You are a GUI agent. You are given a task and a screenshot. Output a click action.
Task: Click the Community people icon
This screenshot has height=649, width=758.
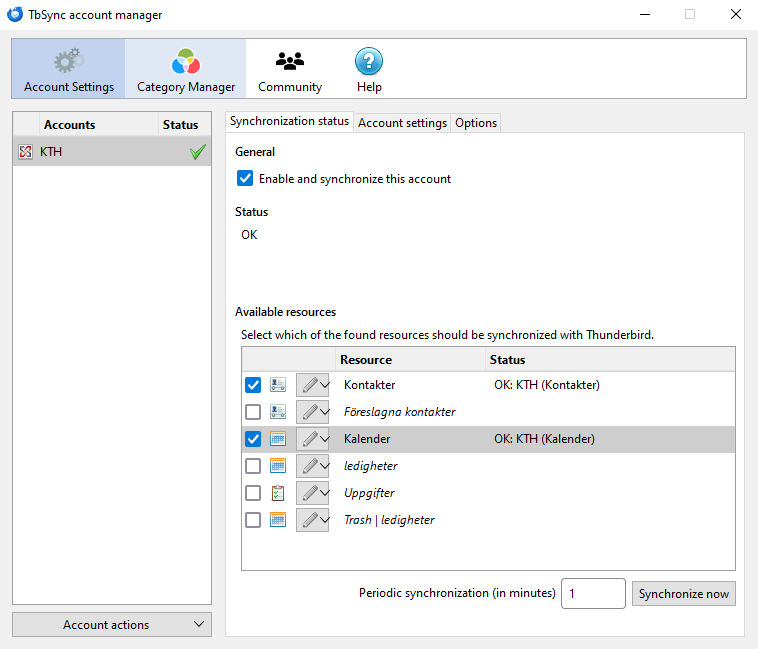click(x=290, y=61)
